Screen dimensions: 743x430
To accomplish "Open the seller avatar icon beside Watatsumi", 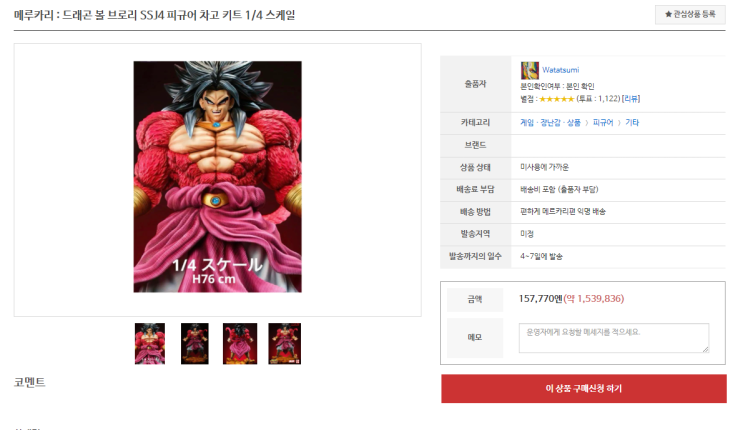I will (529, 71).
